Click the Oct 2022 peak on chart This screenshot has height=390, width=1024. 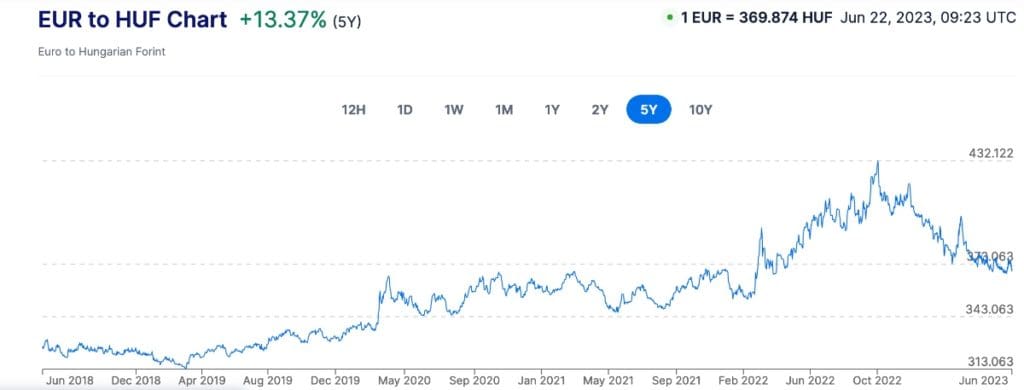click(x=877, y=163)
